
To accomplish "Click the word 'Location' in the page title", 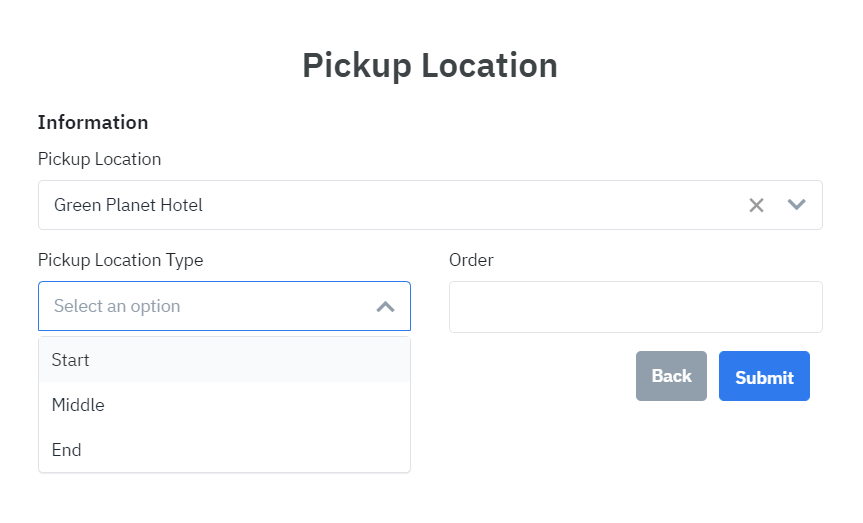I will click(x=489, y=65).
